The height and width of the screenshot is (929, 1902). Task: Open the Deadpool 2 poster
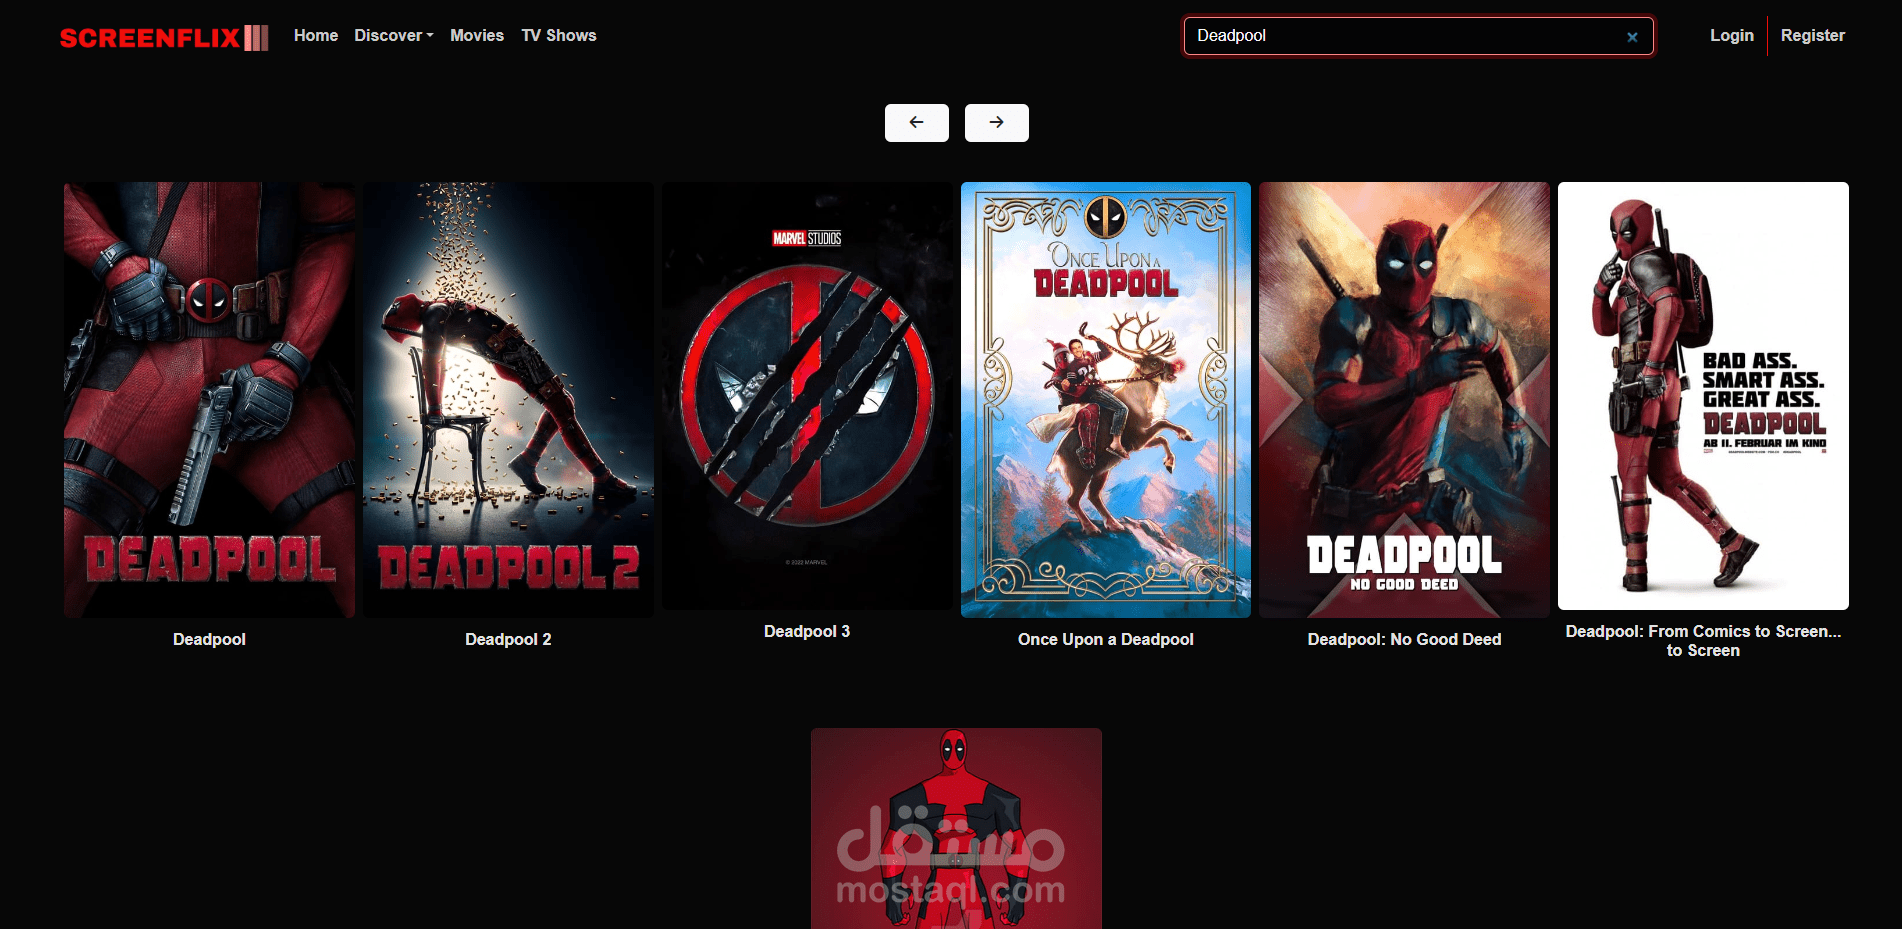508,400
